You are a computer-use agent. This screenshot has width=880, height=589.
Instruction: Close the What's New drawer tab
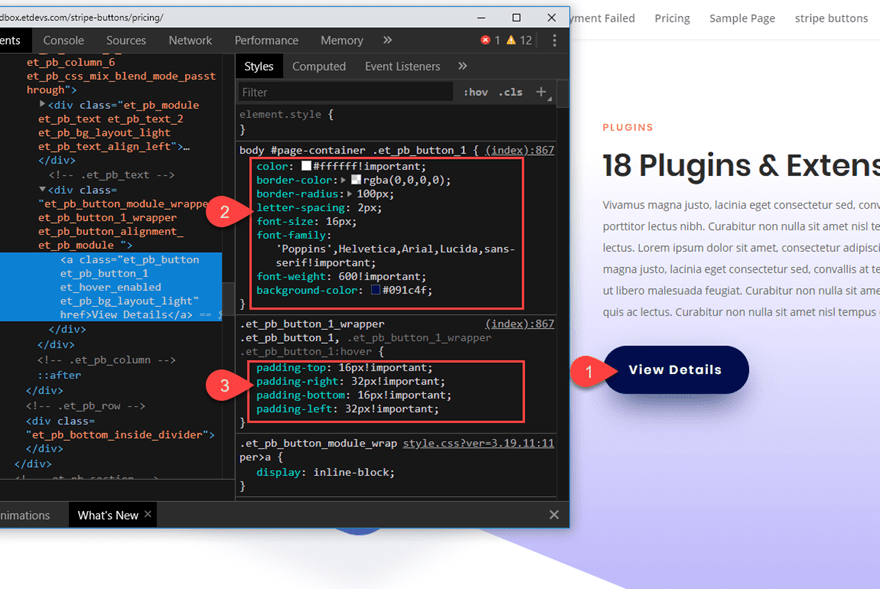(x=148, y=514)
